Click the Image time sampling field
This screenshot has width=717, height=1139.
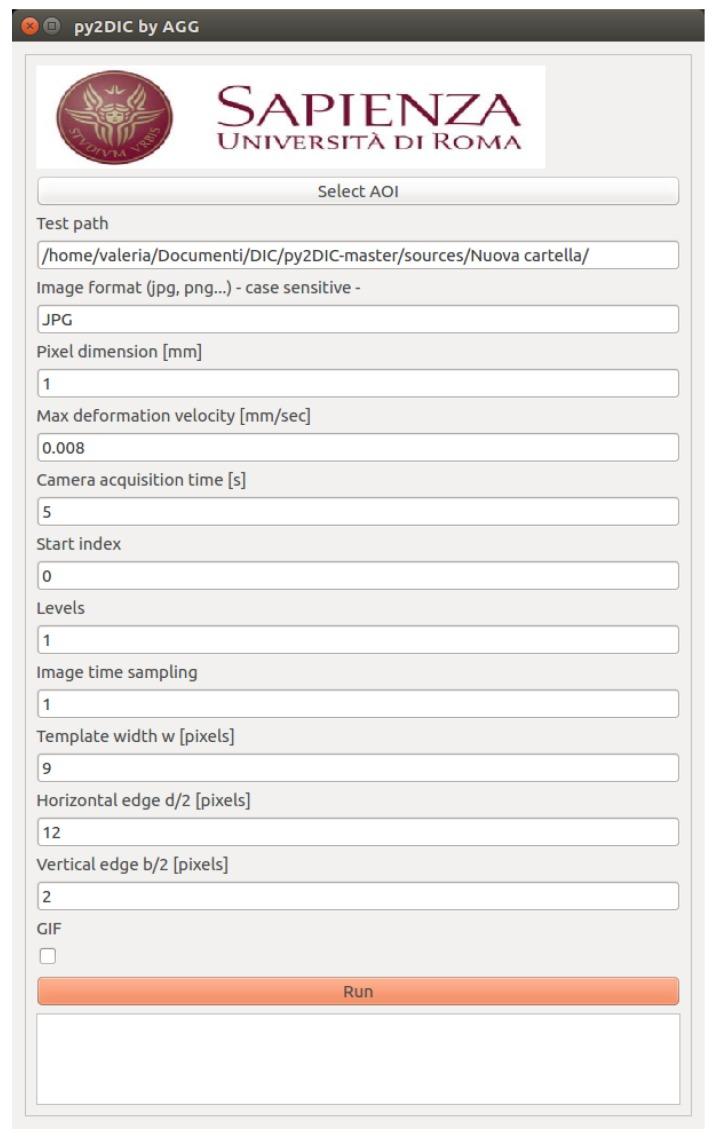coord(358,703)
